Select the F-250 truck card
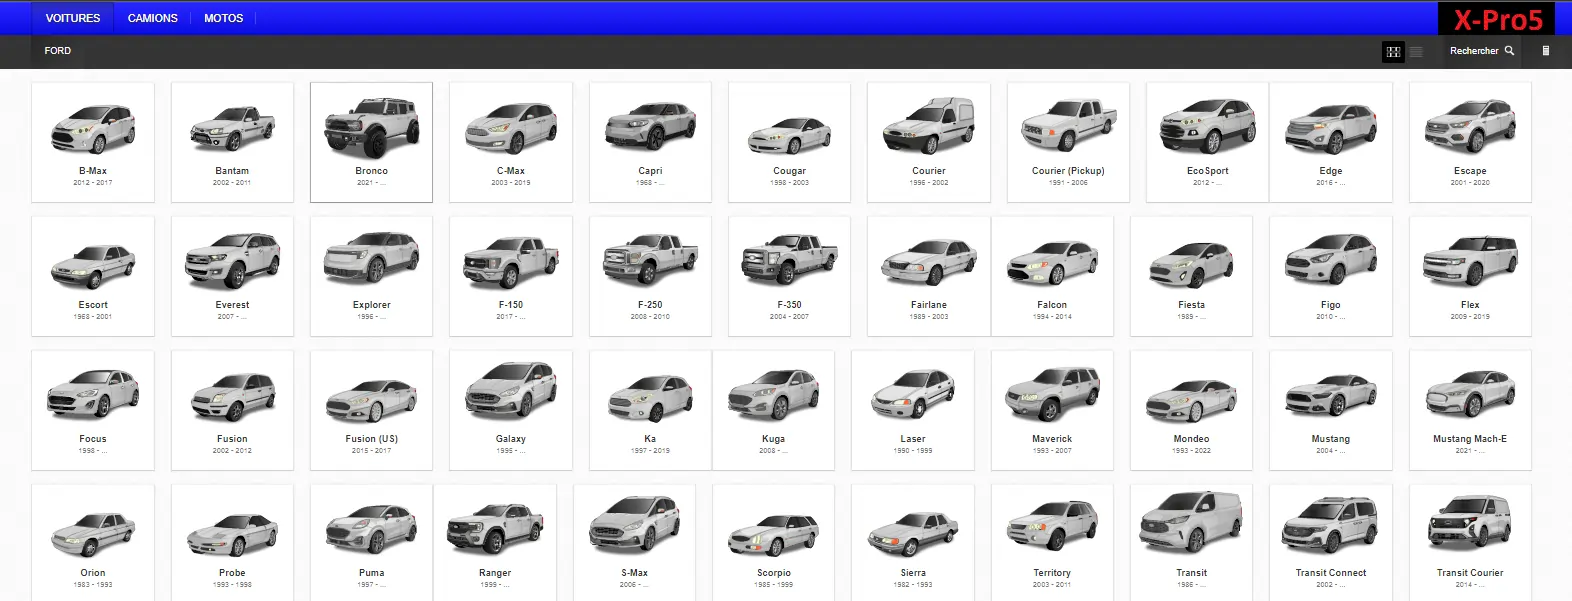The height and width of the screenshot is (601, 1572). (x=650, y=276)
